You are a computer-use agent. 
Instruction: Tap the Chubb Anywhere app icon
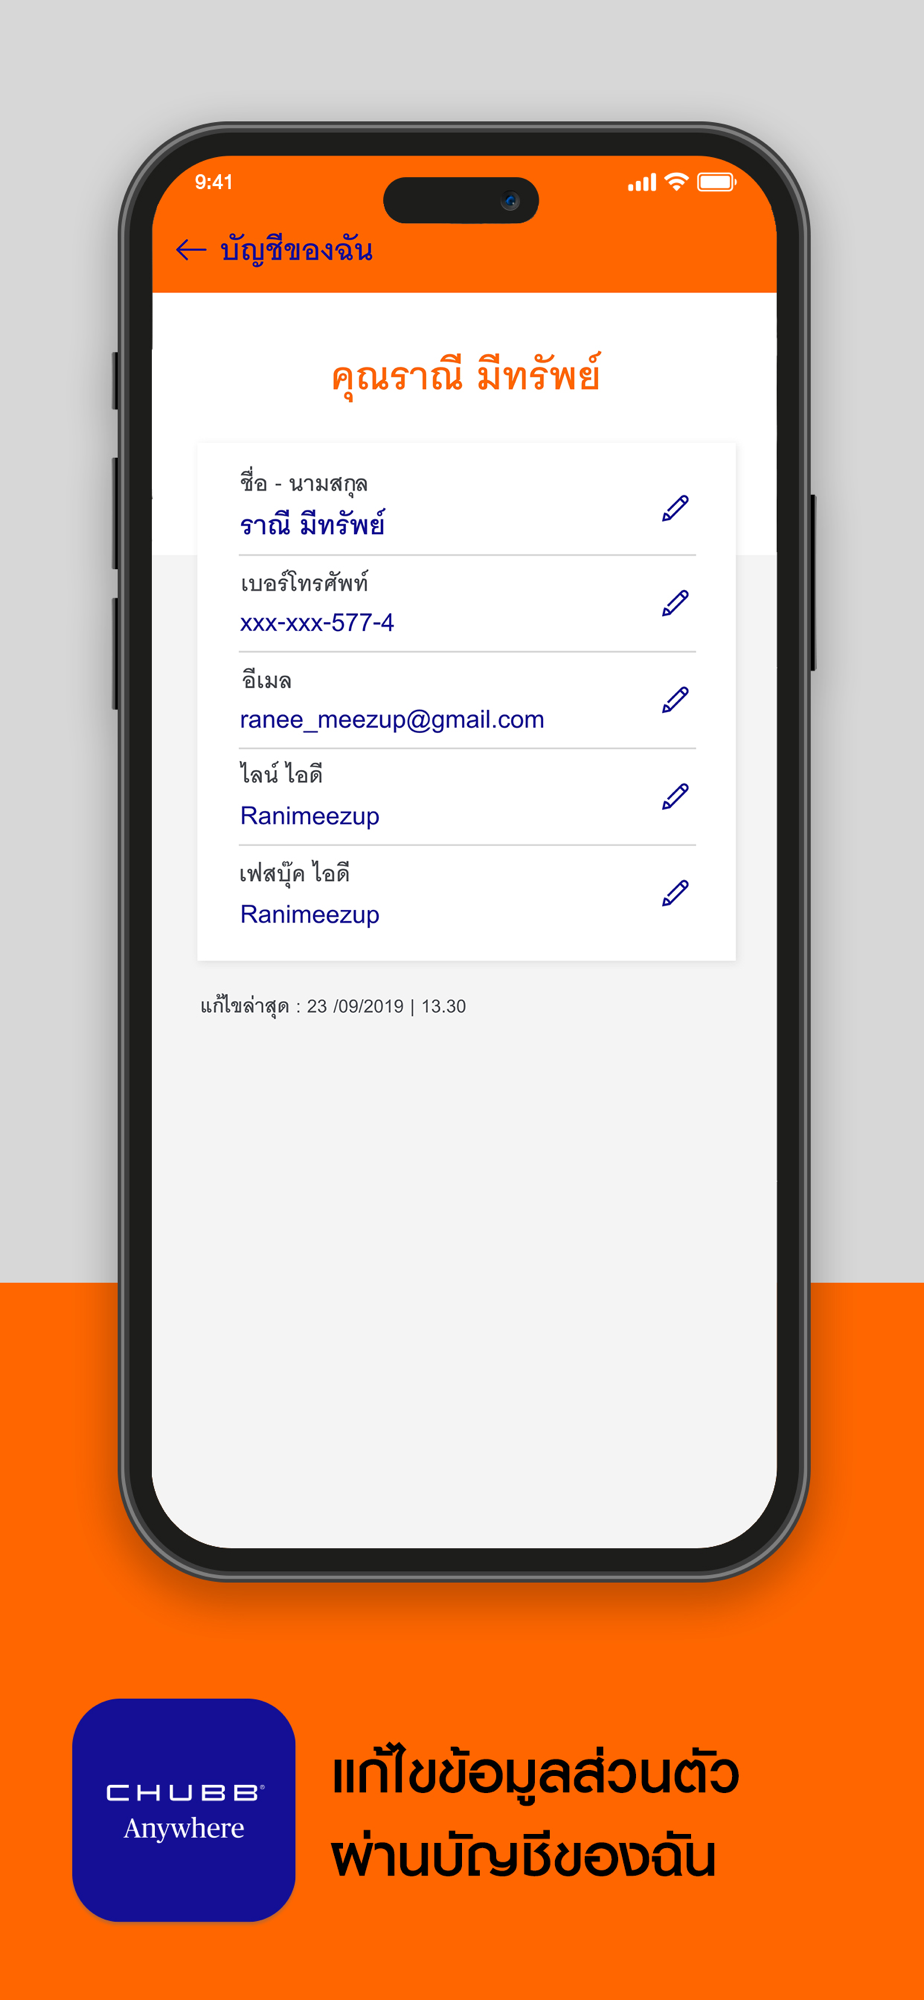(x=184, y=1810)
